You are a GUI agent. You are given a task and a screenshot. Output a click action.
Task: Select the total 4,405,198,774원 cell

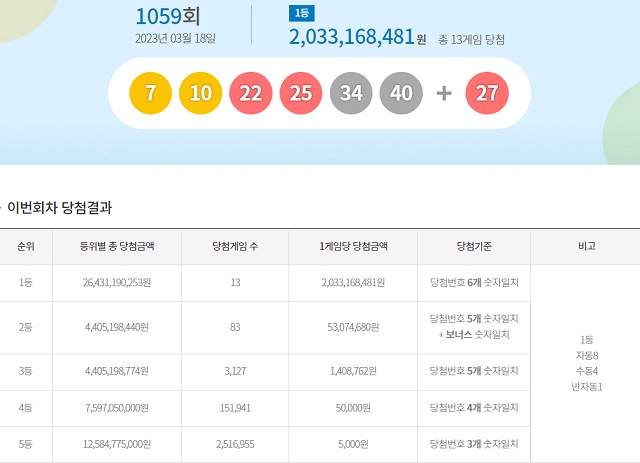117,371
